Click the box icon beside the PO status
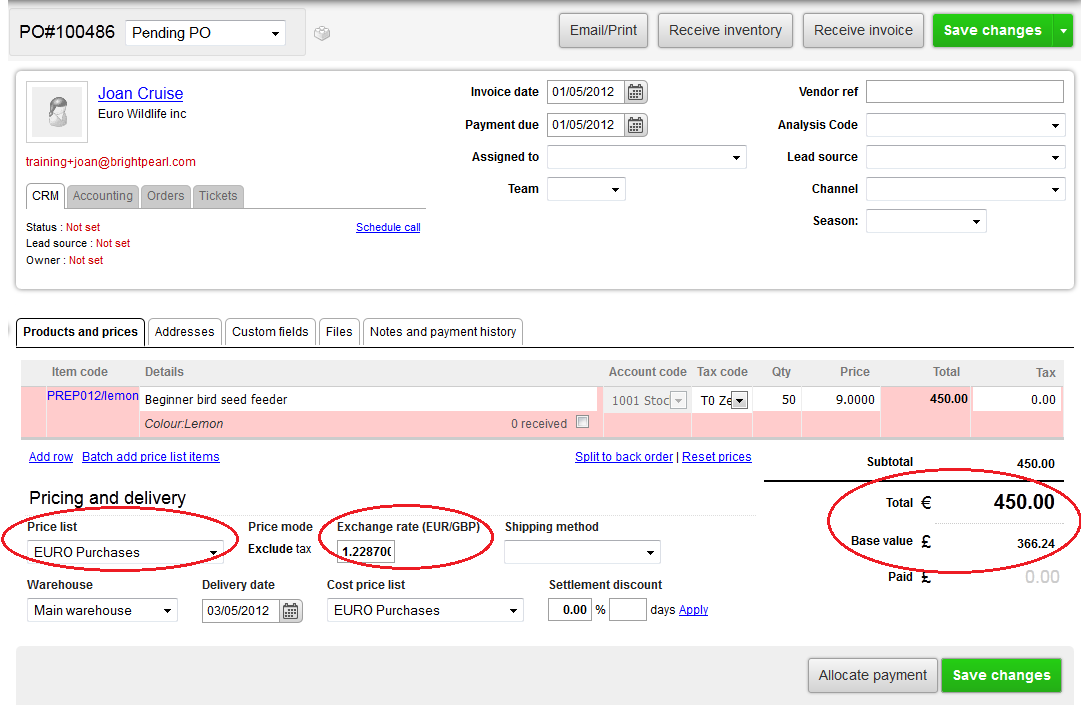The image size is (1081, 710). coord(322,33)
